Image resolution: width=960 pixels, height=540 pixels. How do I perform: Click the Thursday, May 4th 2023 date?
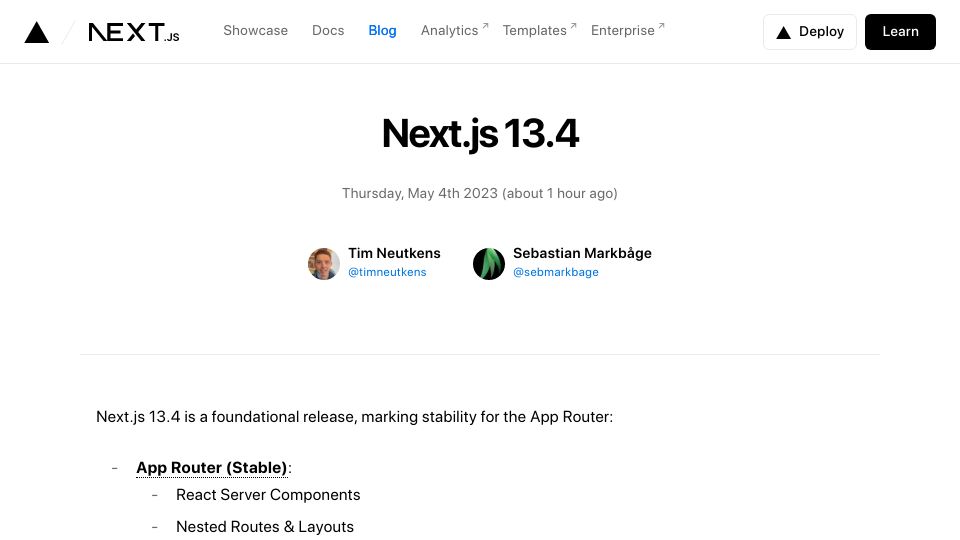tap(479, 193)
